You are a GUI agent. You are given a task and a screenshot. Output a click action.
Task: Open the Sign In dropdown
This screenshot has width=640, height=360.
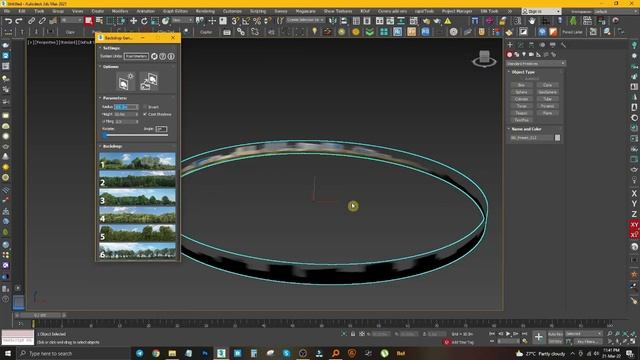[542, 11]
